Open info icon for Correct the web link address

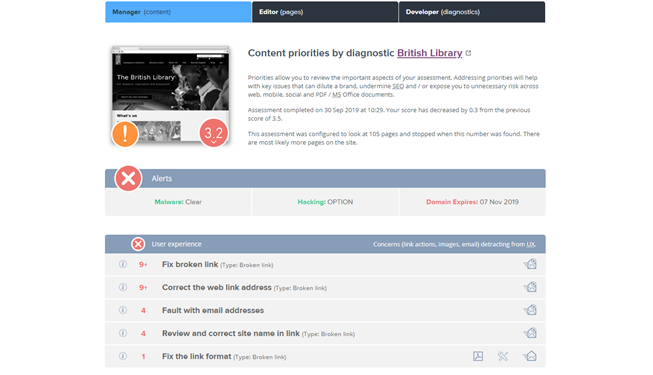(123, 287)
